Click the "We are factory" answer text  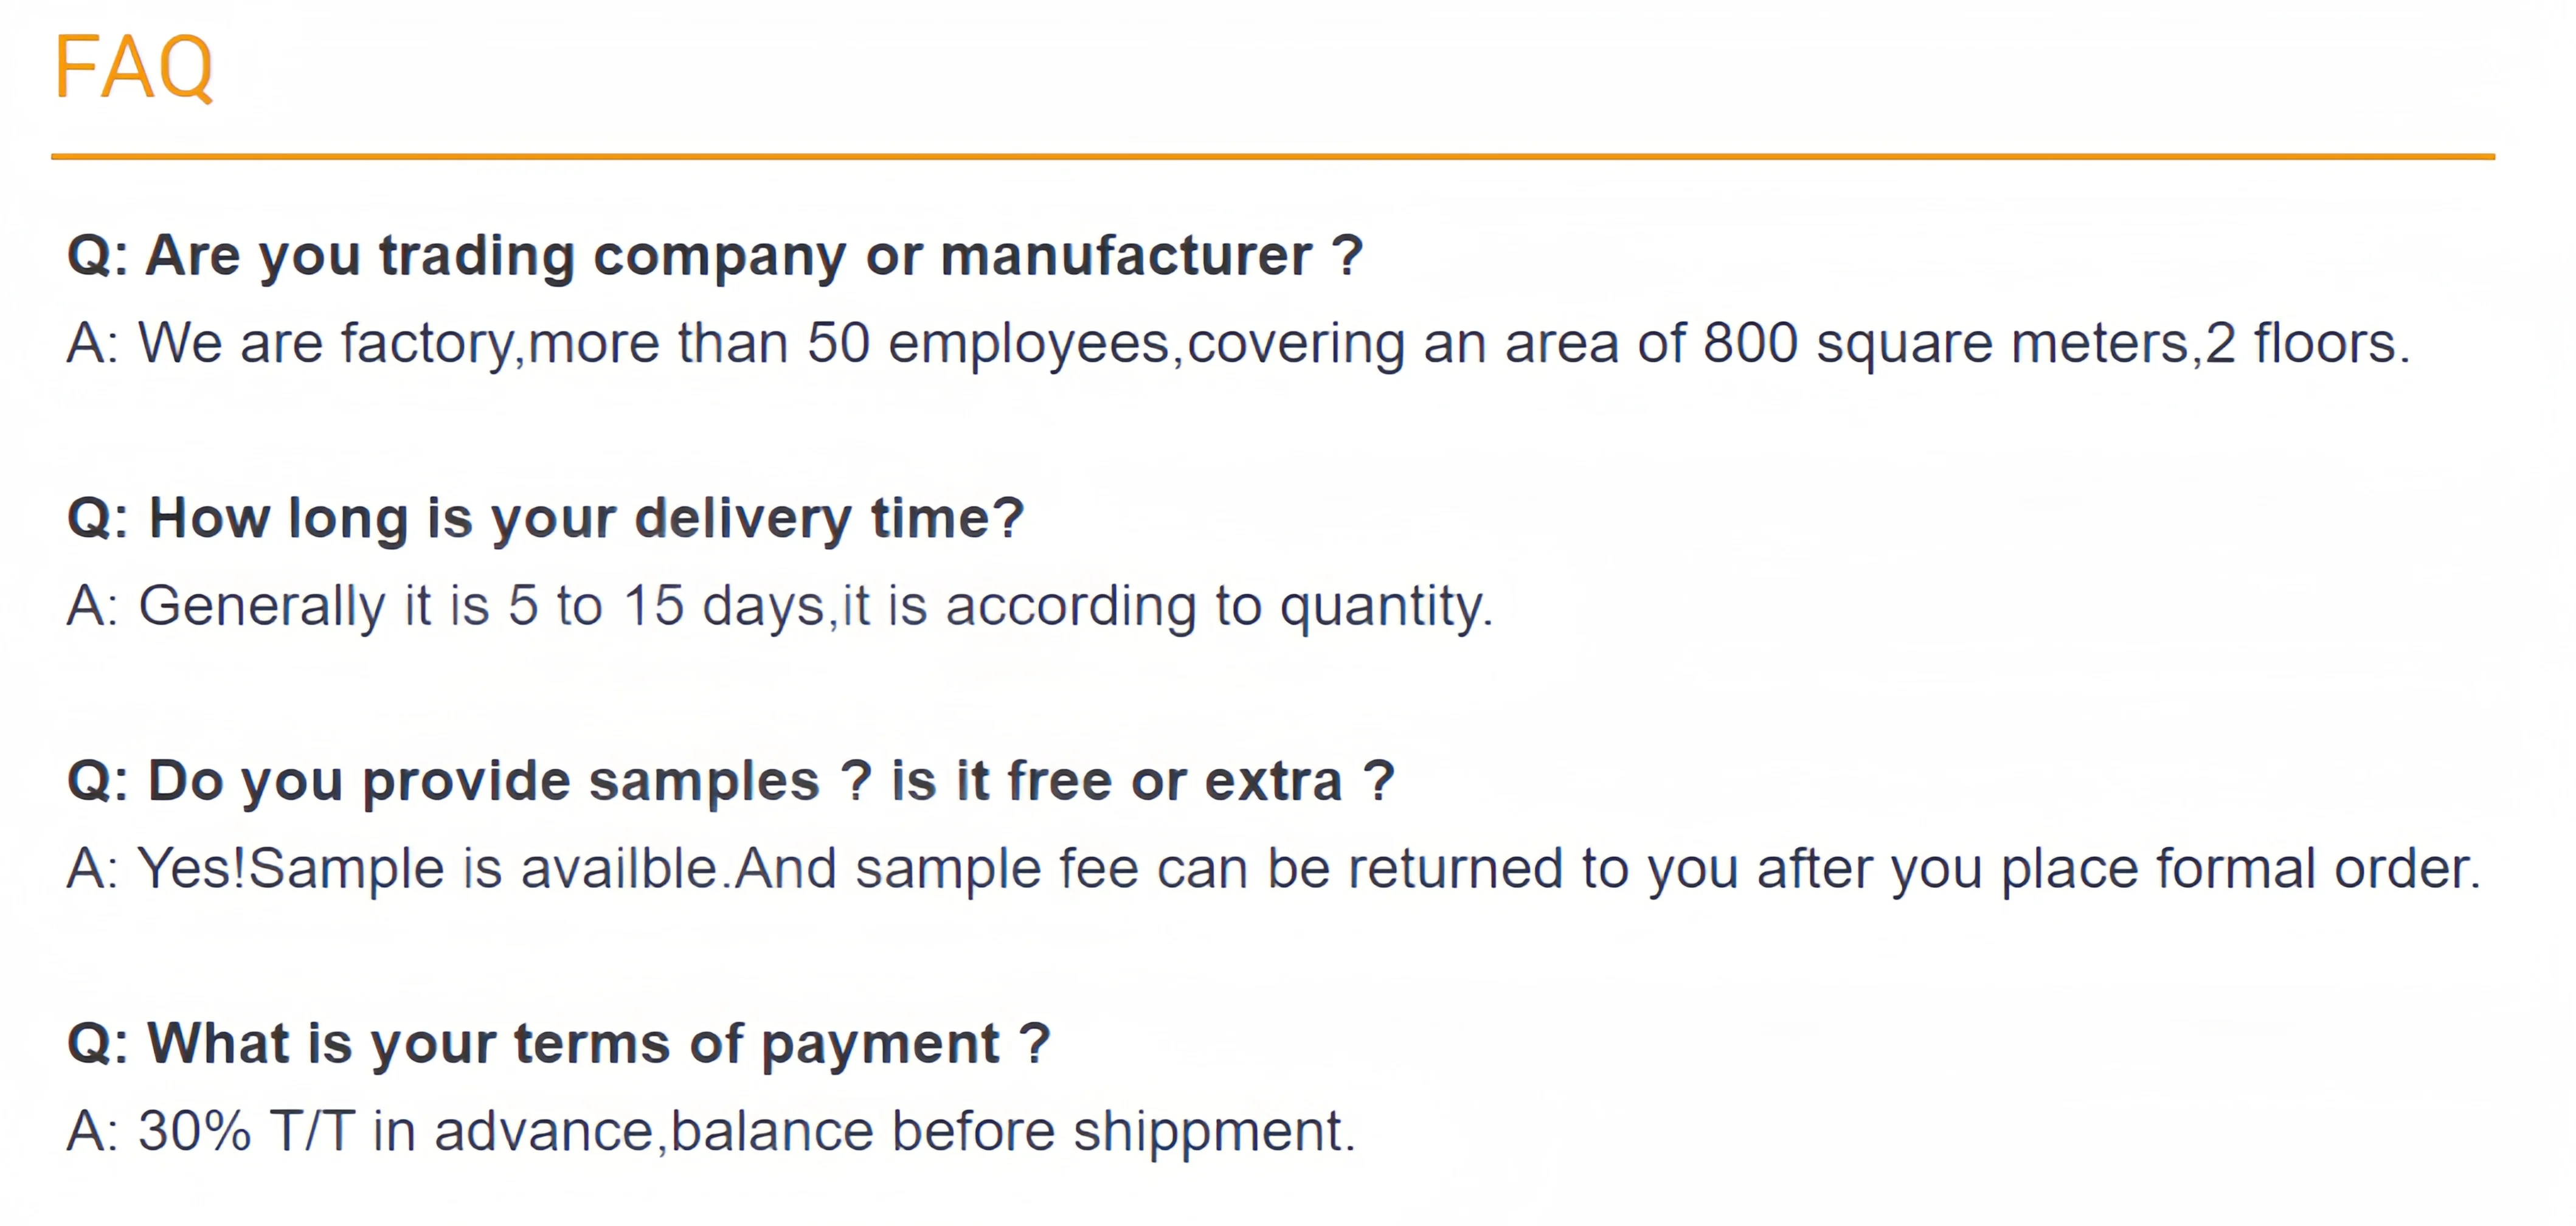(325, 344)
